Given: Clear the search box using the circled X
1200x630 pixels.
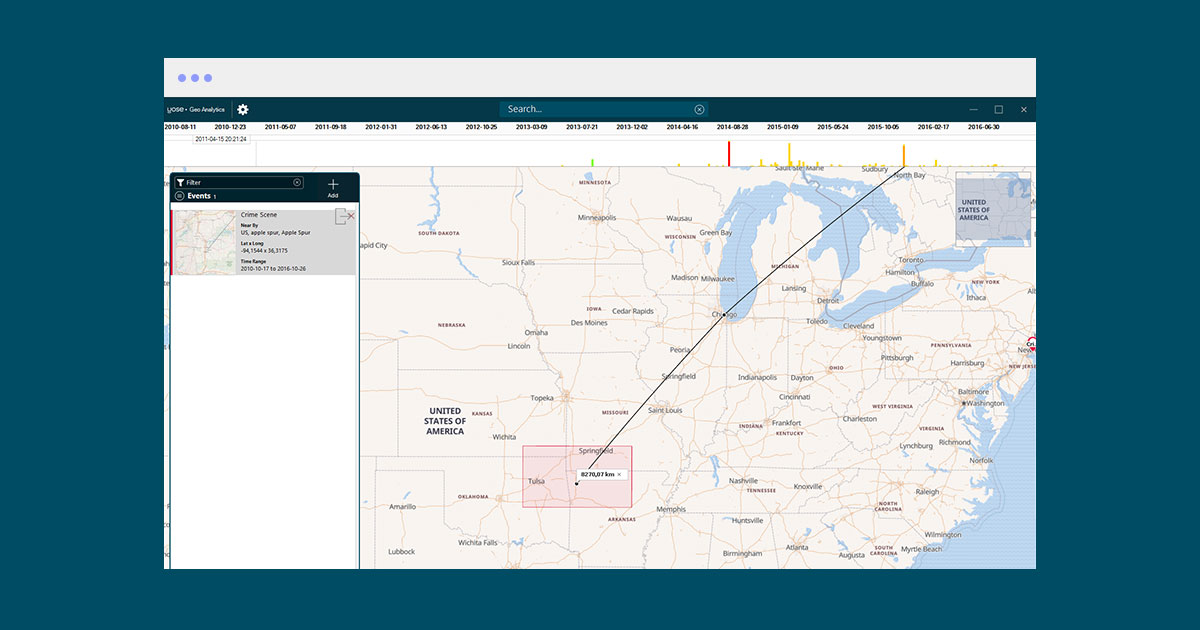Looking at the screenshot, I should point(699,109).
